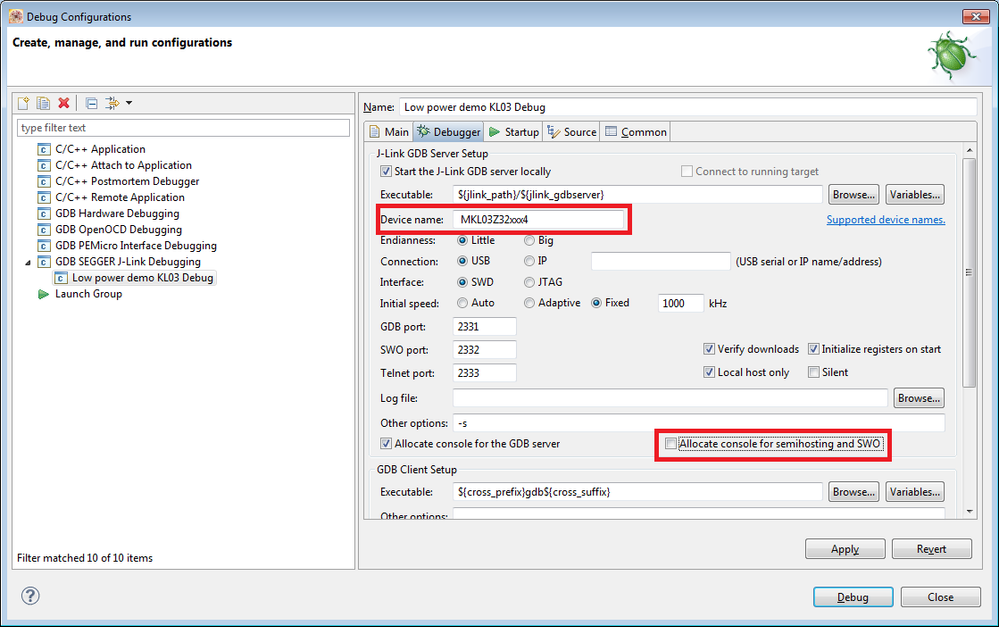Switch to the Startup tab
Image resolution: width=999 pixels, height=627 pixels.
520,131
